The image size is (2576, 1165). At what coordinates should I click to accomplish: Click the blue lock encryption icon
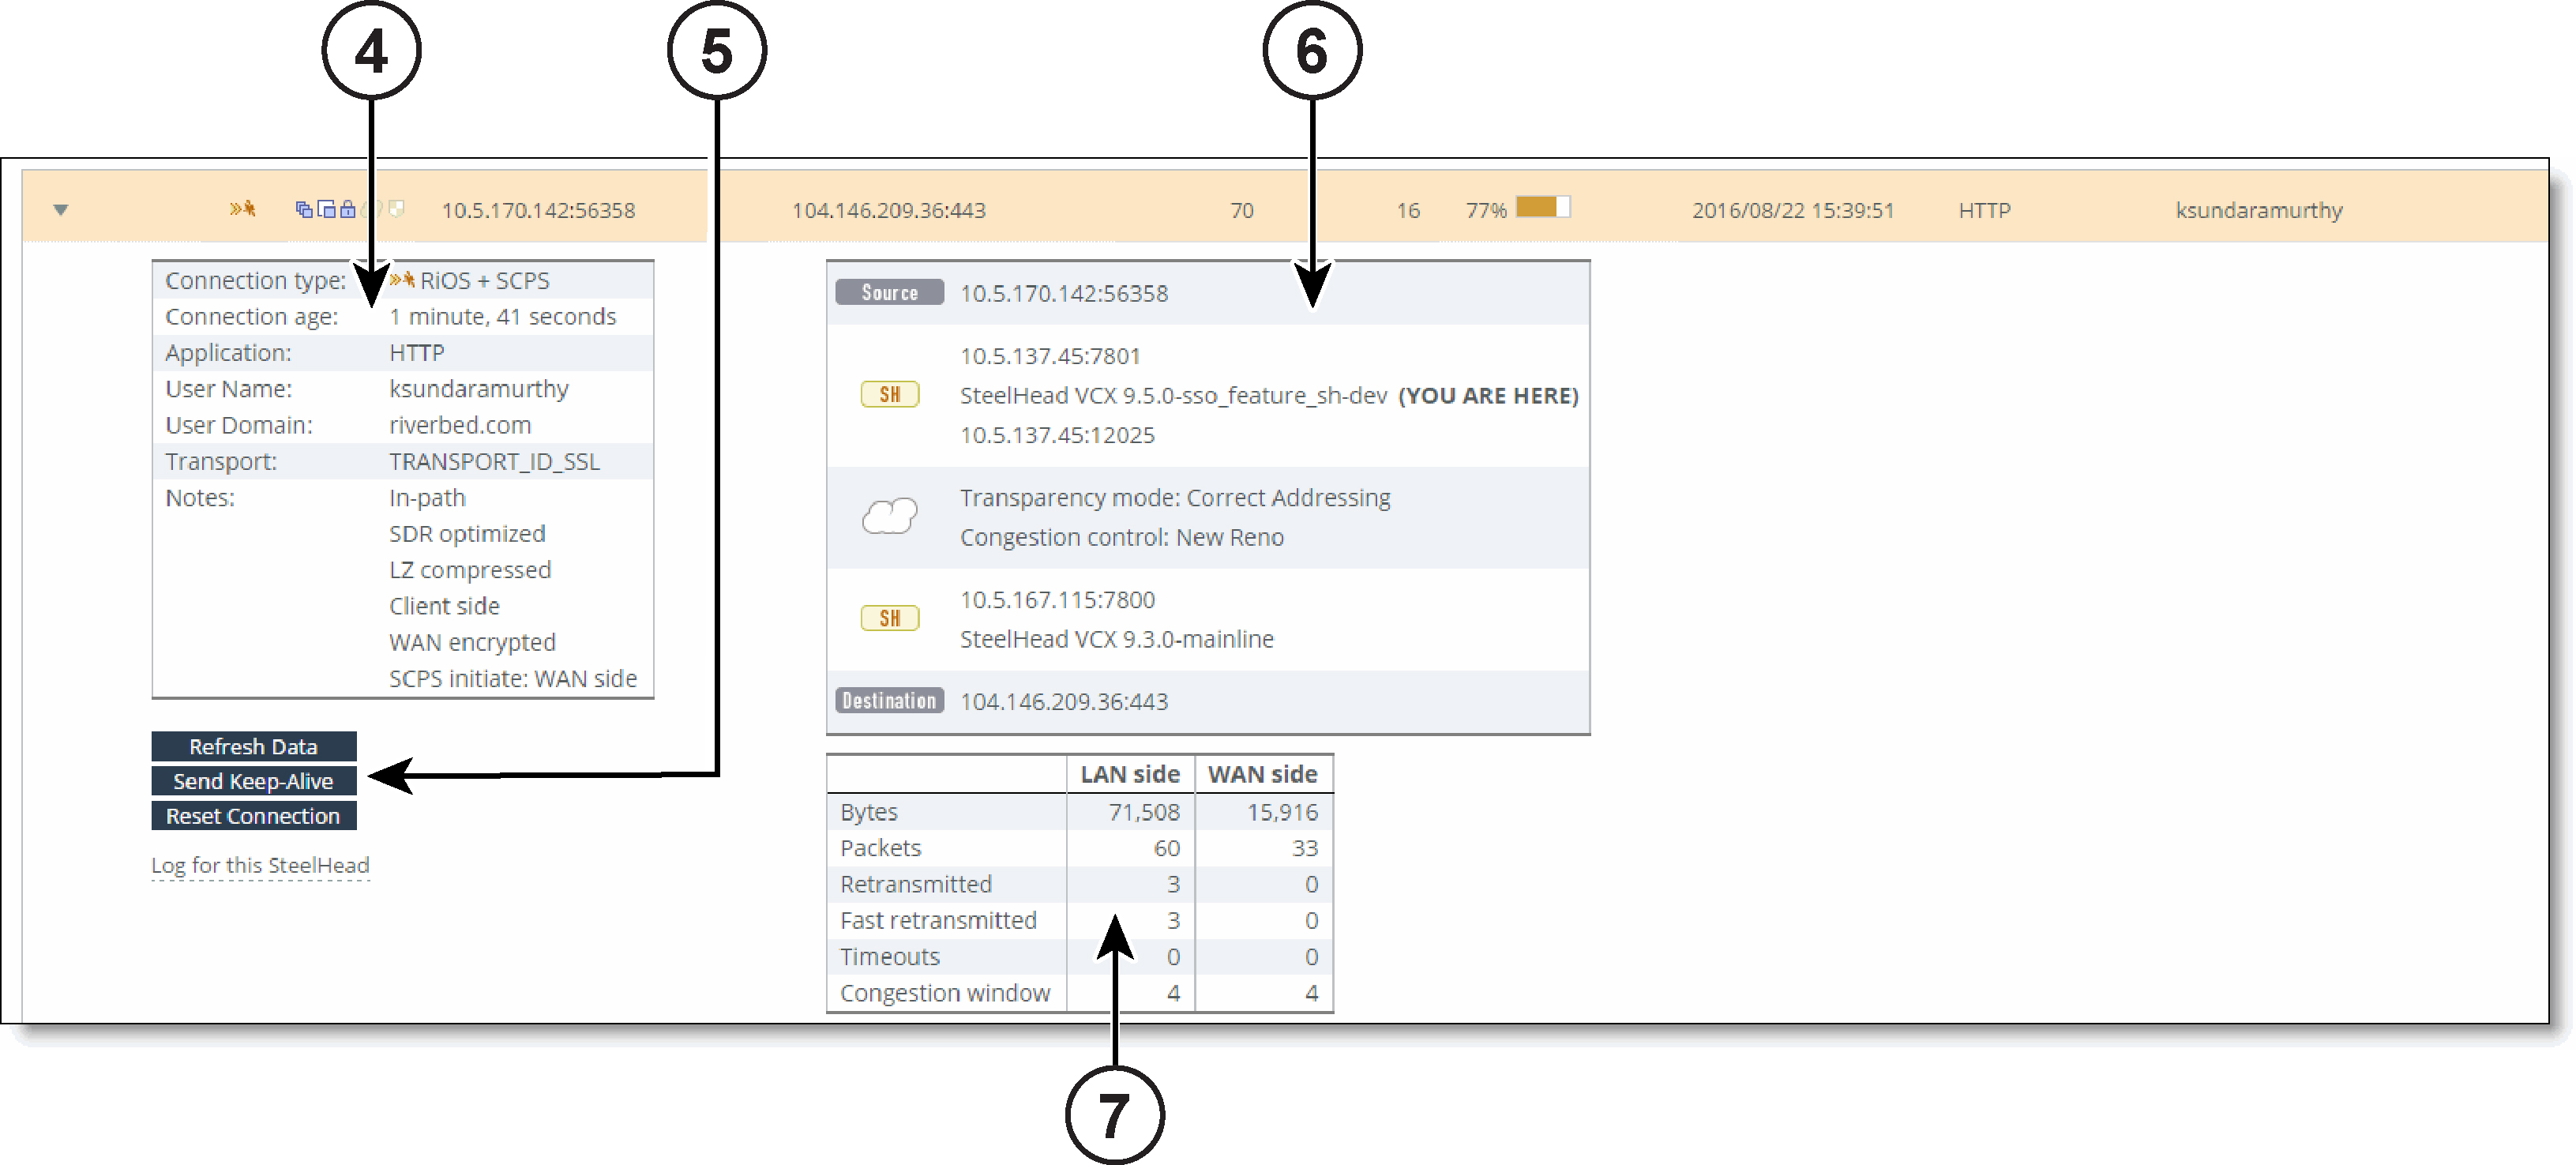coord(347,209)
